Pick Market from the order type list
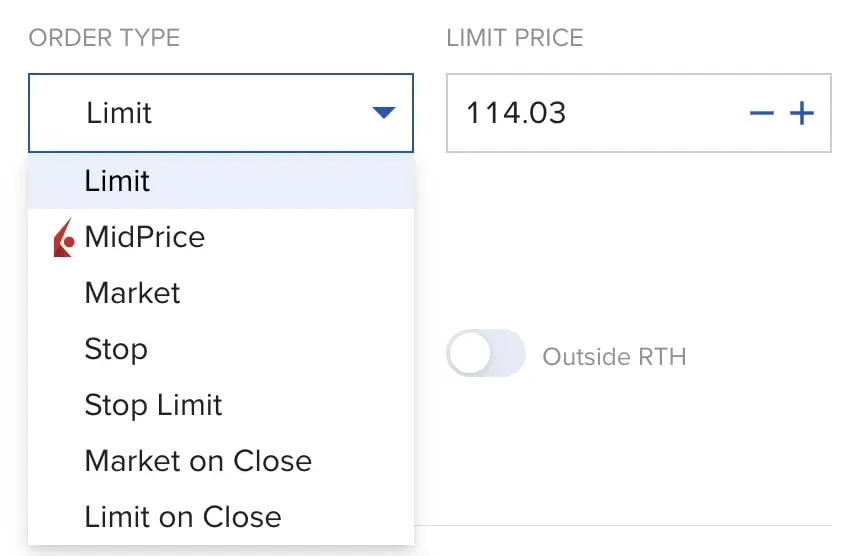The height and width of the screenshot is (556, 862). click(133, 293)
